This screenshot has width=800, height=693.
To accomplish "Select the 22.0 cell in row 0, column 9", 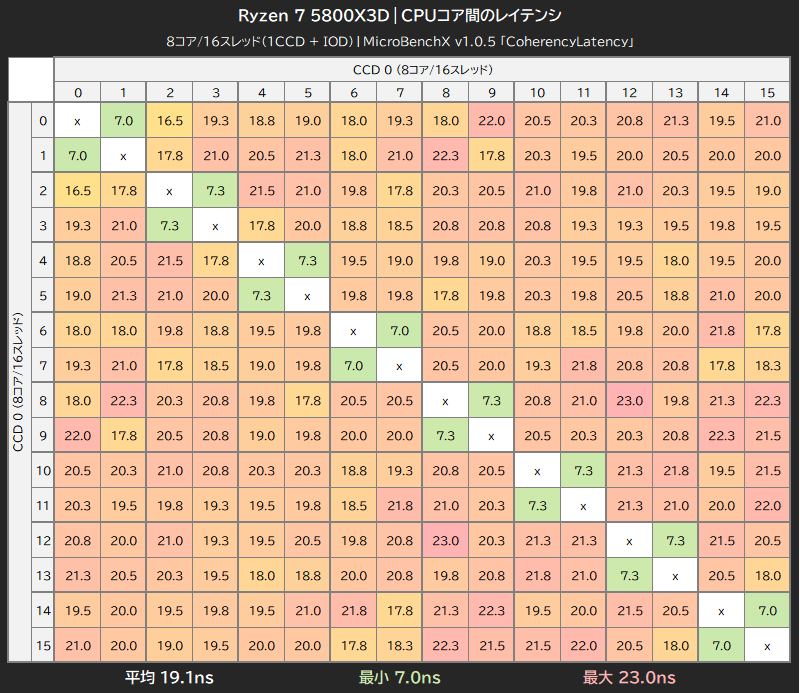I will [491, 121].
